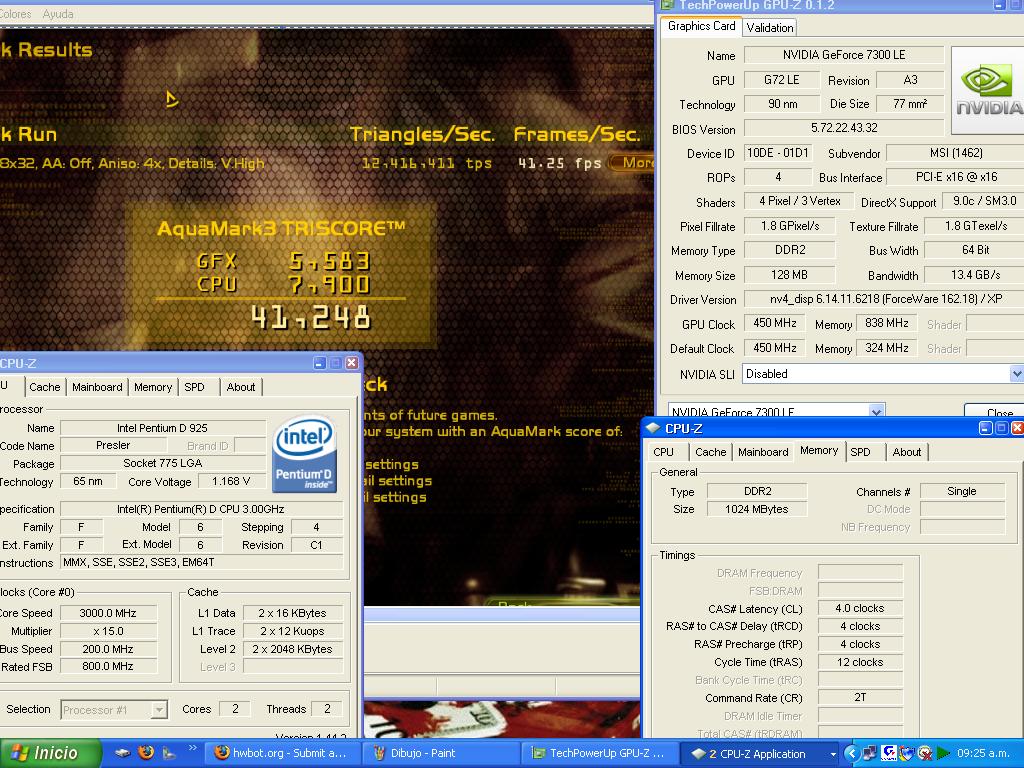Screen dimensions: 1024x768
Task: Minimize the left CPU-Z window
Action: pyautogui.click(x=319, y=363)
